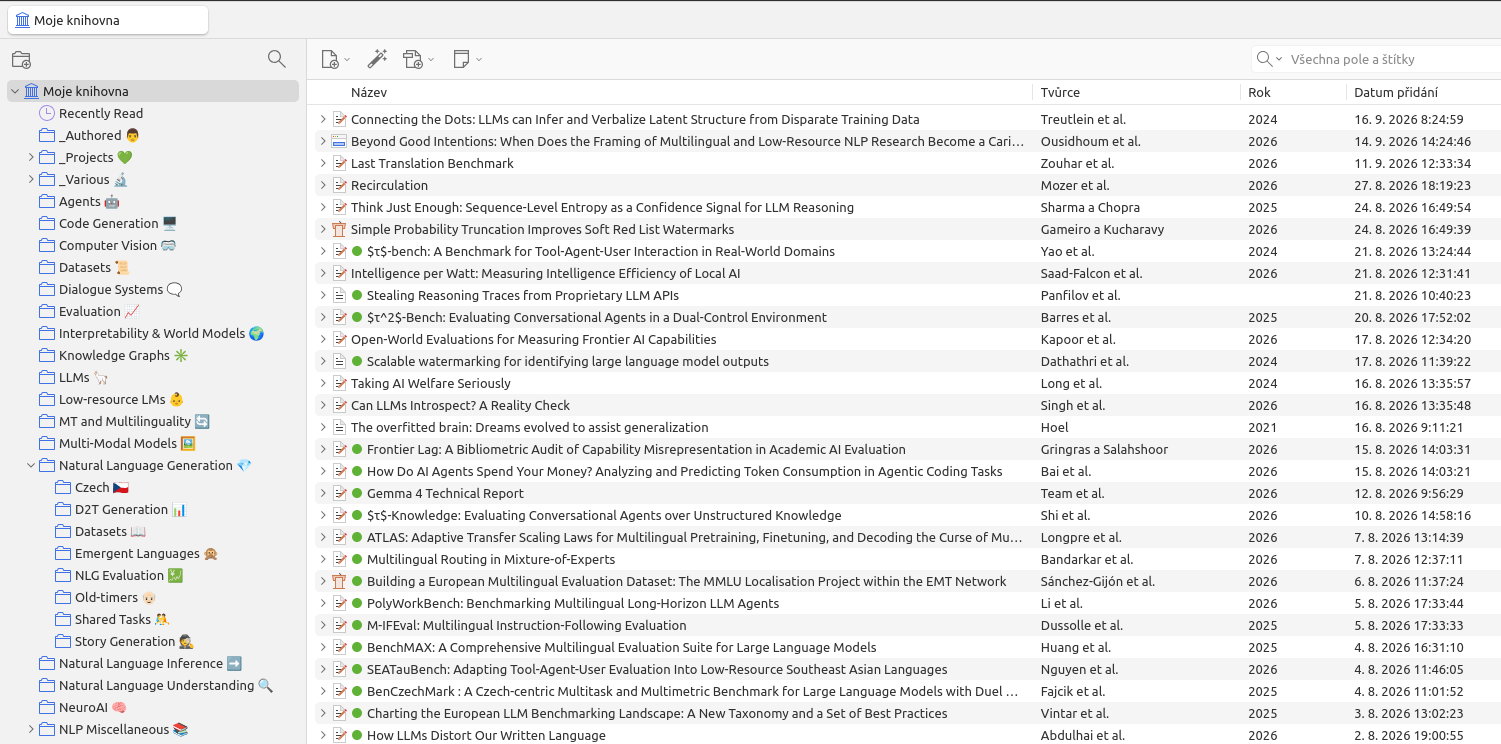Expand the 'Last Translation Benchmark' item row
Viewport: 1501px width, 744px height.
pyautogui.click(x=323, y=163)
